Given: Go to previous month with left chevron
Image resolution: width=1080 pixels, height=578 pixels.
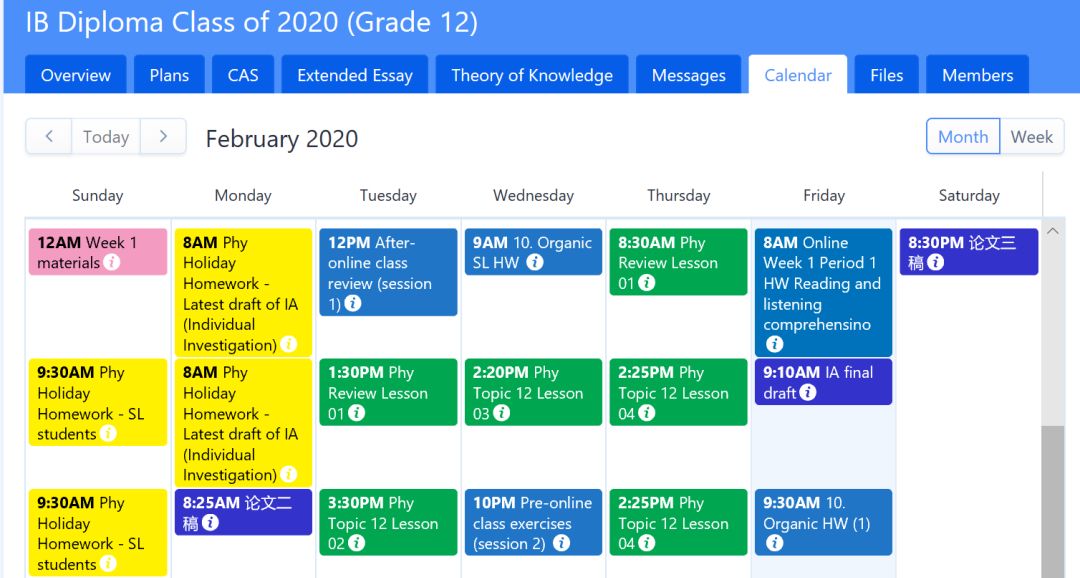Looking at the screenshot, I should tap(49, 137).
